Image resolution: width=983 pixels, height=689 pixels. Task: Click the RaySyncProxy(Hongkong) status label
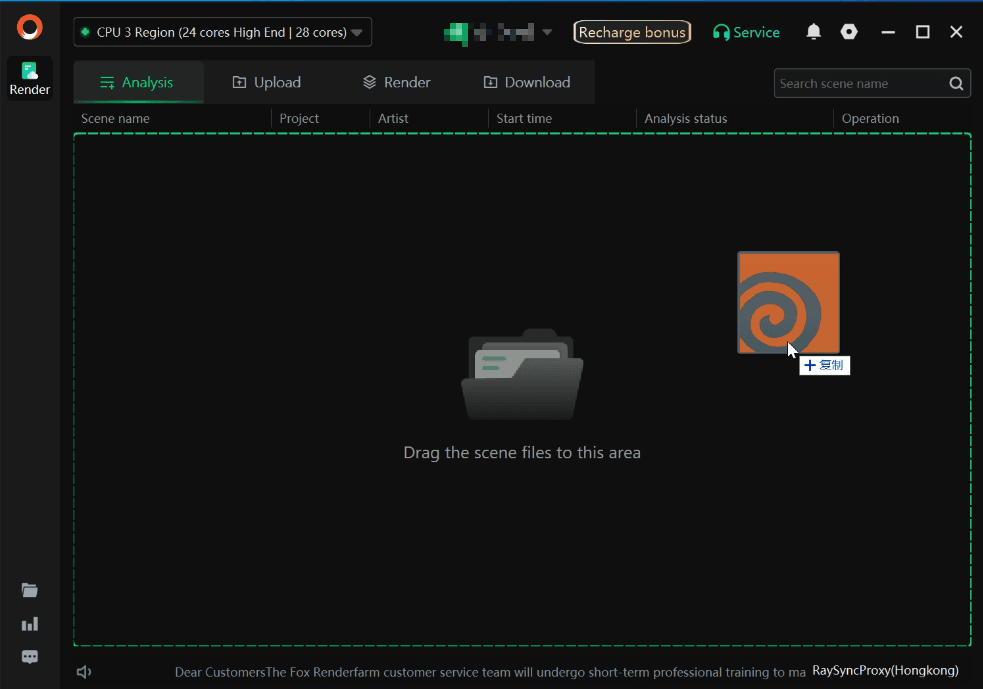point(885,670)
